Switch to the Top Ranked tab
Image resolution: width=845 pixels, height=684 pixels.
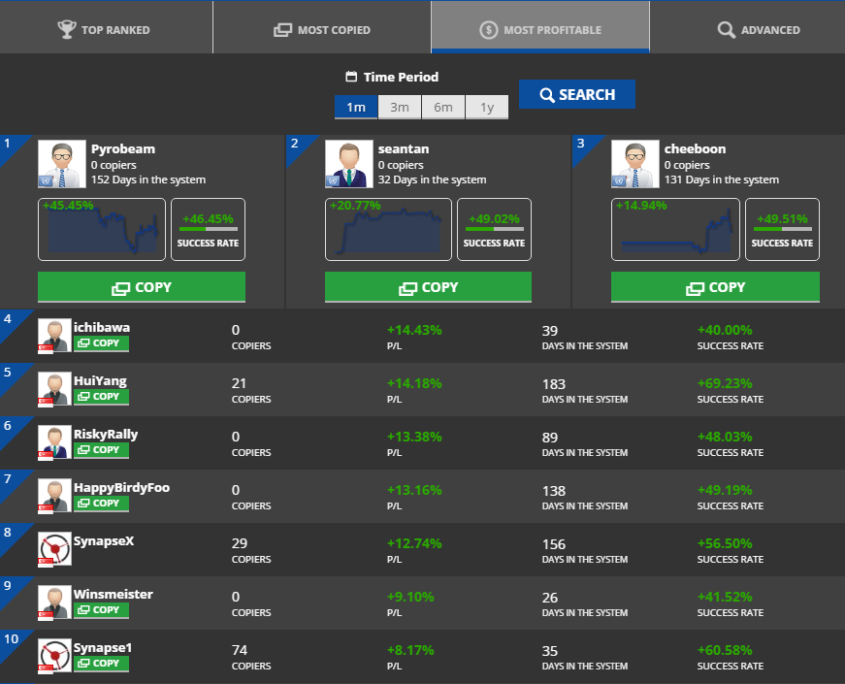pos(105,30)
